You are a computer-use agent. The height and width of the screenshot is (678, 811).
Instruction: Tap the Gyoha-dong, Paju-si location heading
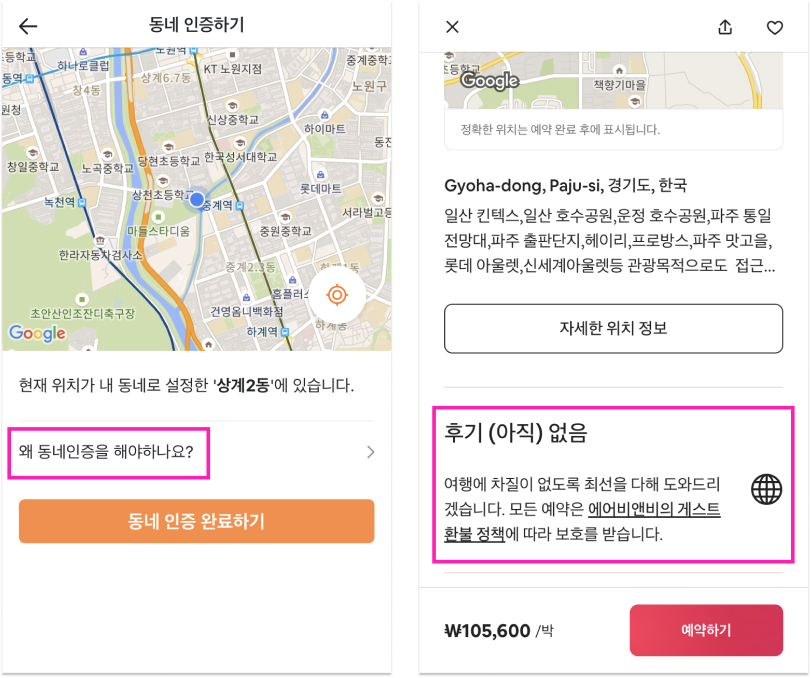[x=566, y=185]
